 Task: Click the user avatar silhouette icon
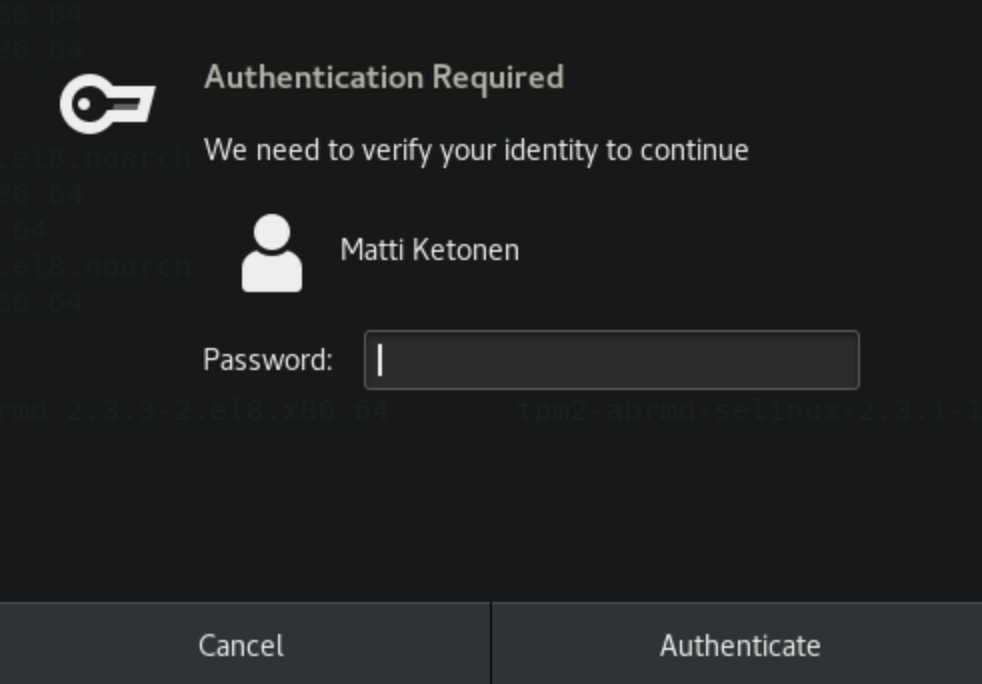coord(272,254)
